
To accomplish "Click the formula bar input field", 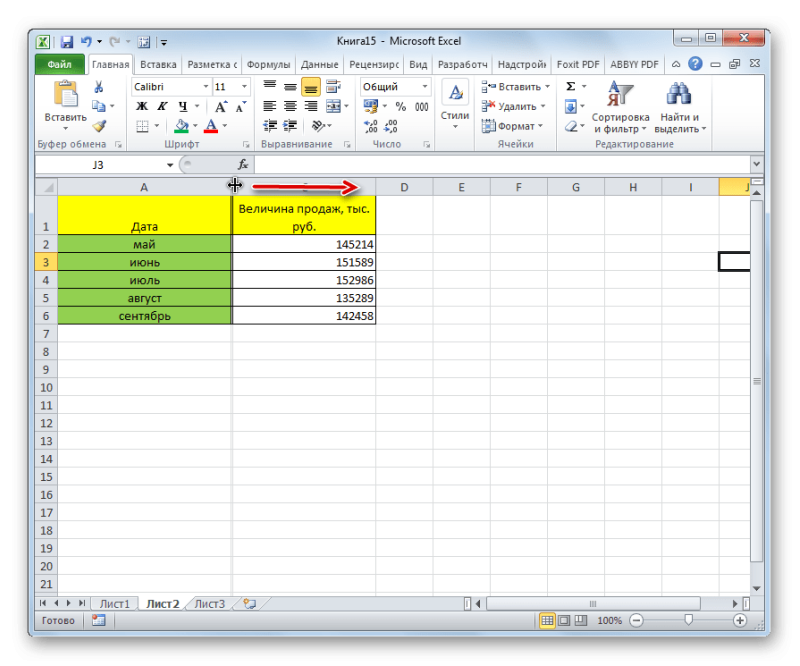I will pyautogui.click(x=502, y=164).
